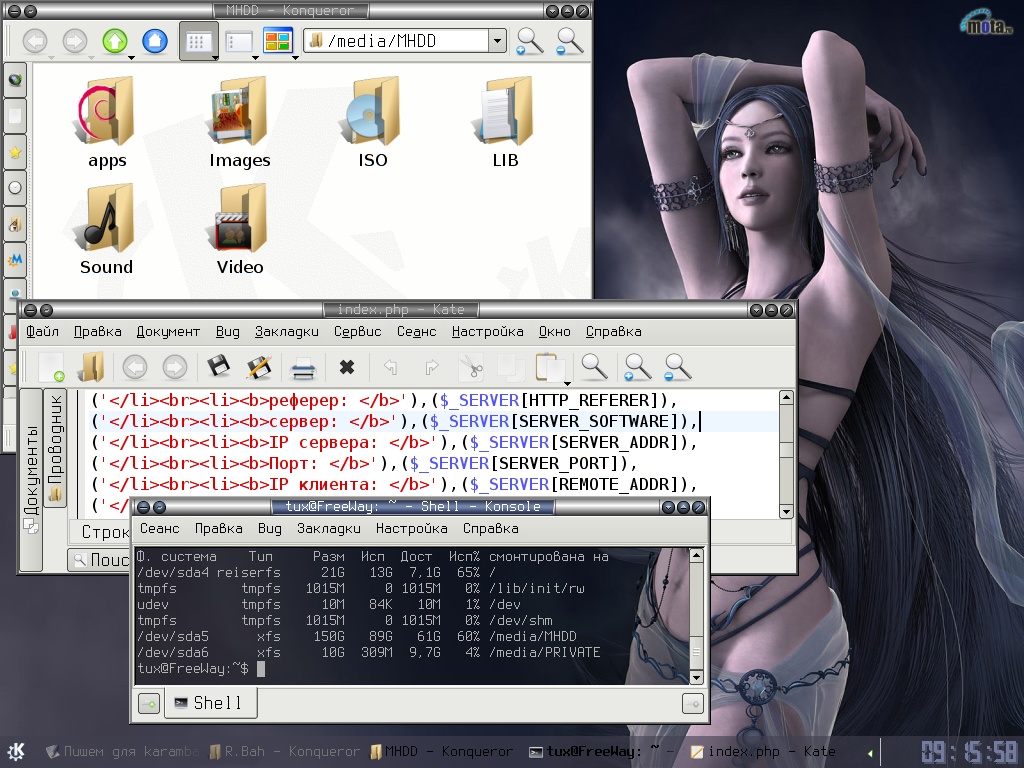
Task: Click the new session button in Konsole
Action: (x=149, y=703)
